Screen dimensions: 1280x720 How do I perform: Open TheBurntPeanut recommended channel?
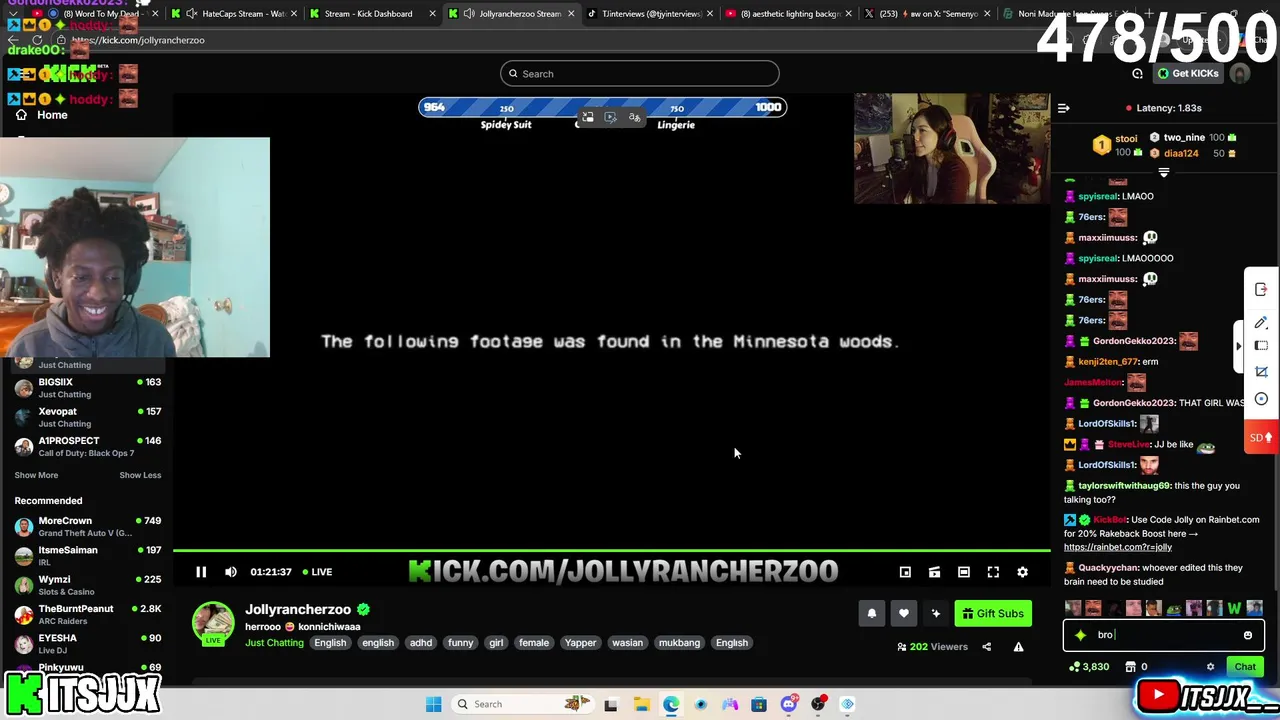pos(88,614)
